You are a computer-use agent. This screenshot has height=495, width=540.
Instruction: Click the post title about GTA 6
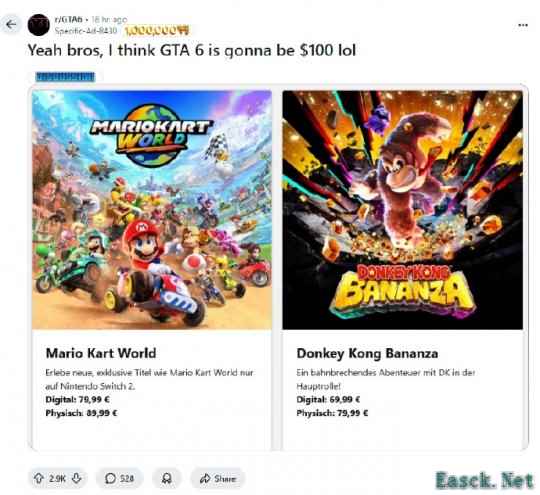coord(191,50)
